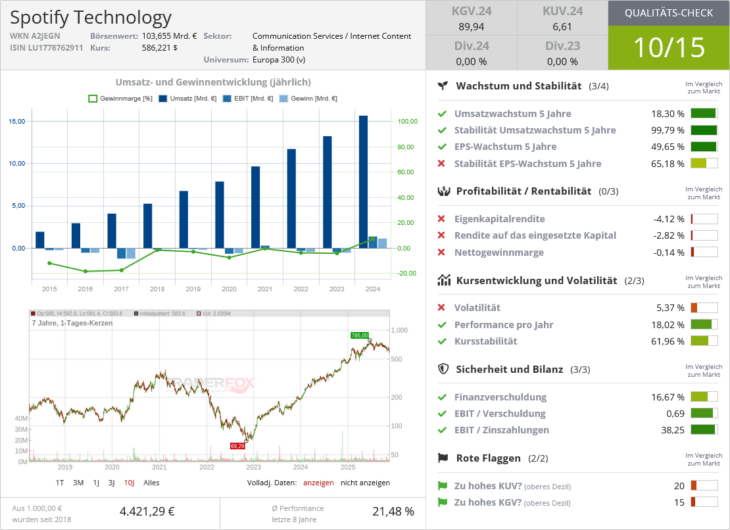Click the shield icon beside Sicherheit und Bilanz
The height and width of the screenshot is (530, 730).
(x=443, y=368)
